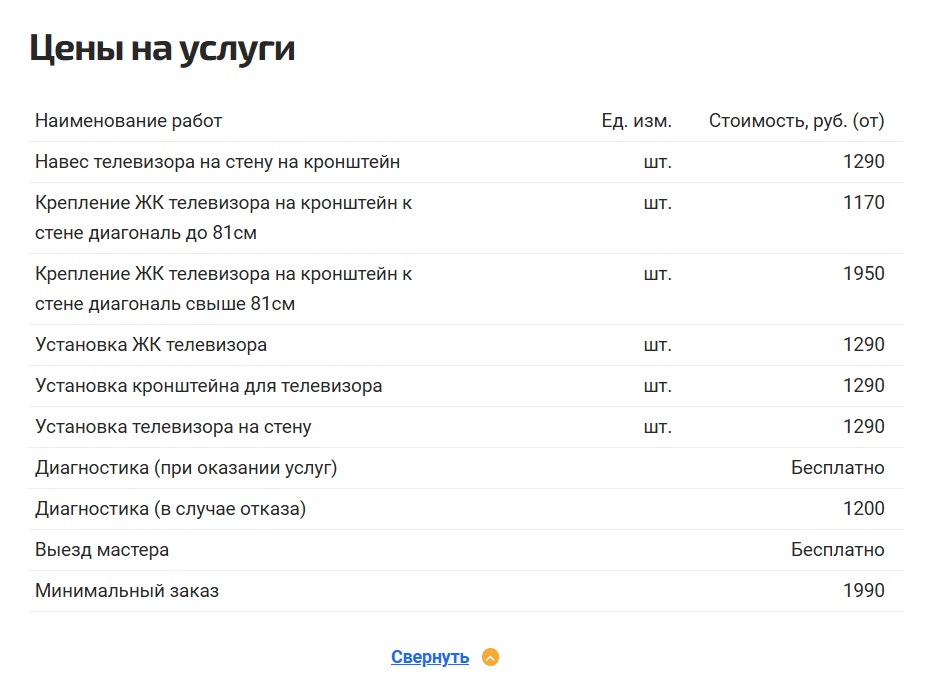925x691 pixels.
Task: Select the "Навес телевизора на стену на кронштейн" row
Action: pyautogui.click(x=218, y=162)
